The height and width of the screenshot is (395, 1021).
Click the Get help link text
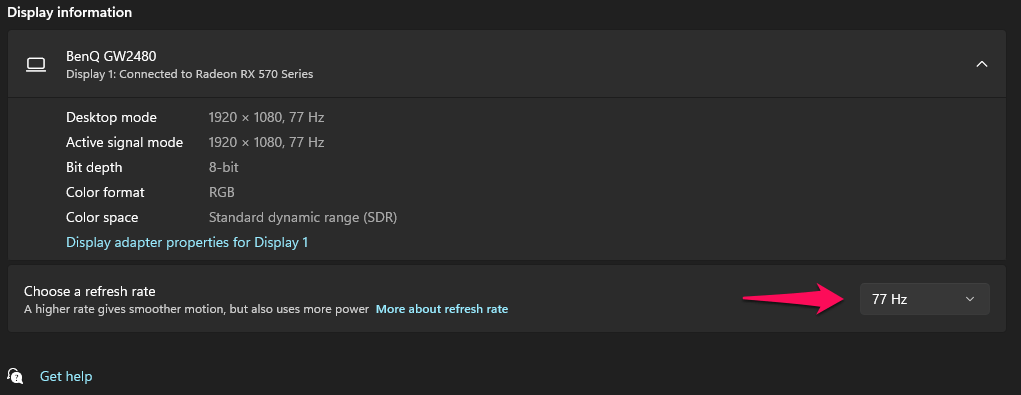[x=66, y=376]
